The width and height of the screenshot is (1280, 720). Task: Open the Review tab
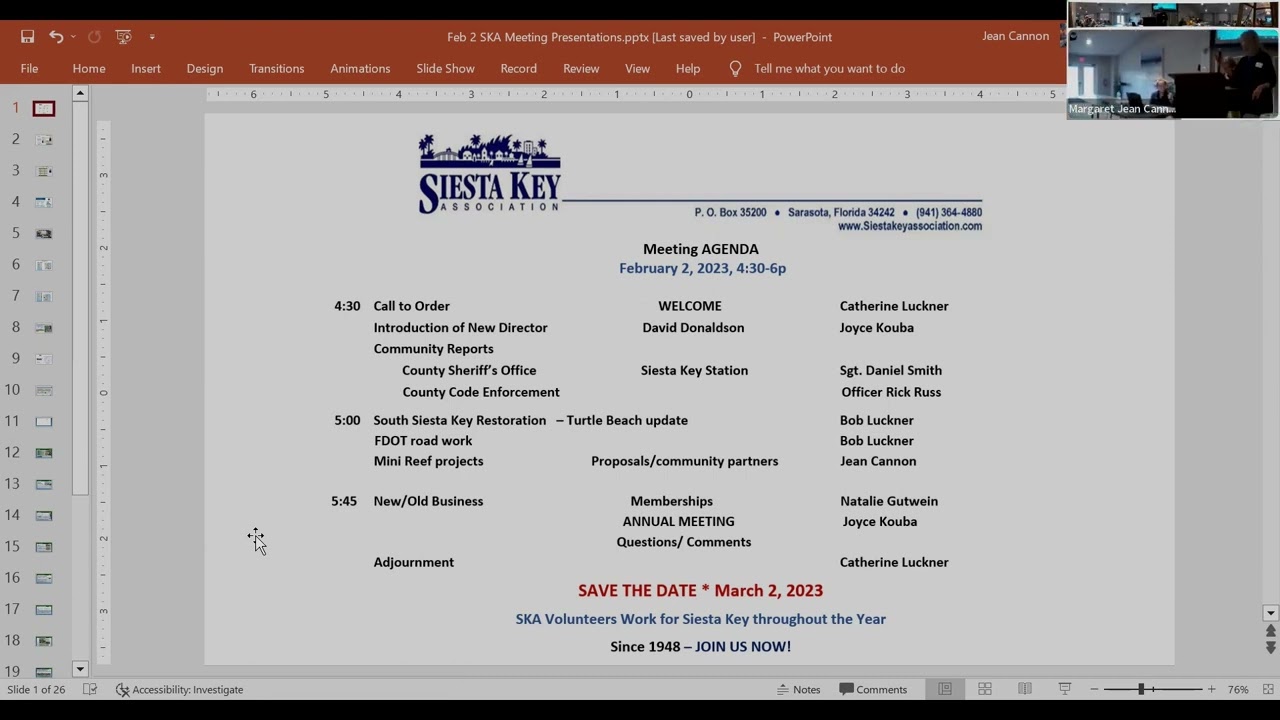(581, 69)
